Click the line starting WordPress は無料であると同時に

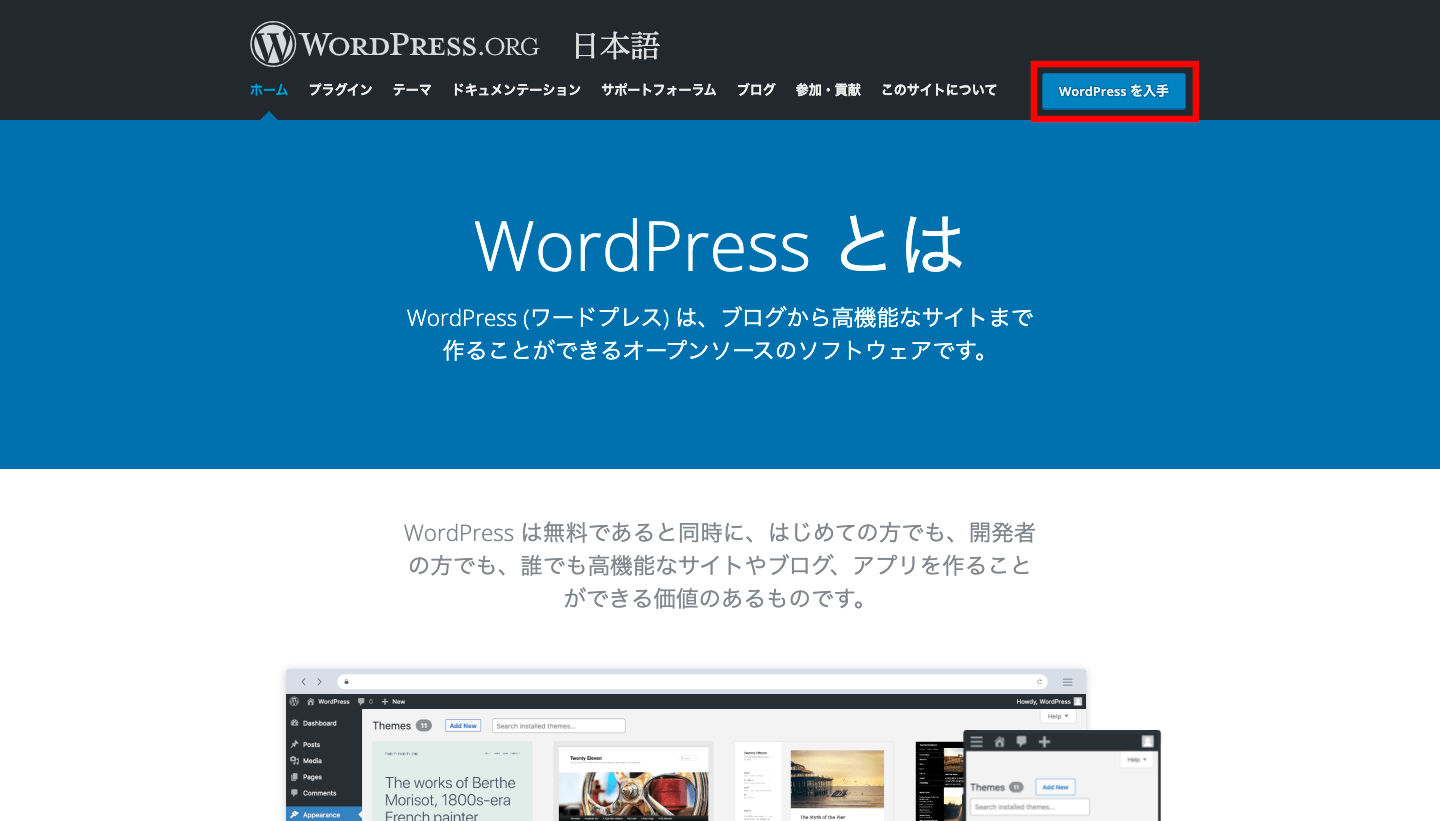[720, 532]
